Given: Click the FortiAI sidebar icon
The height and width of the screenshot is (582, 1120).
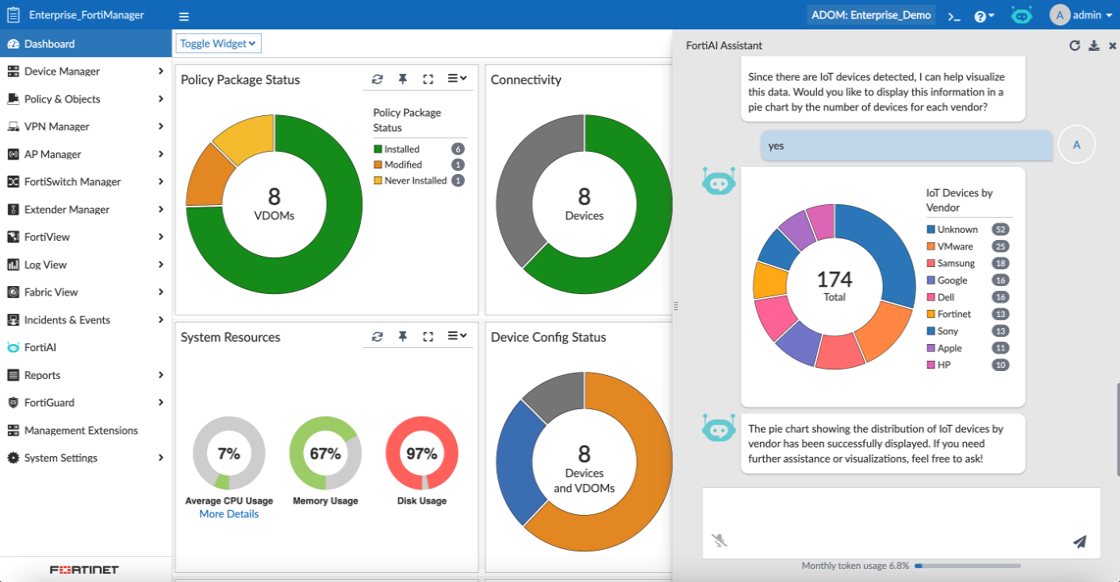Looking at the screenshot, I should tap(13, 348).
